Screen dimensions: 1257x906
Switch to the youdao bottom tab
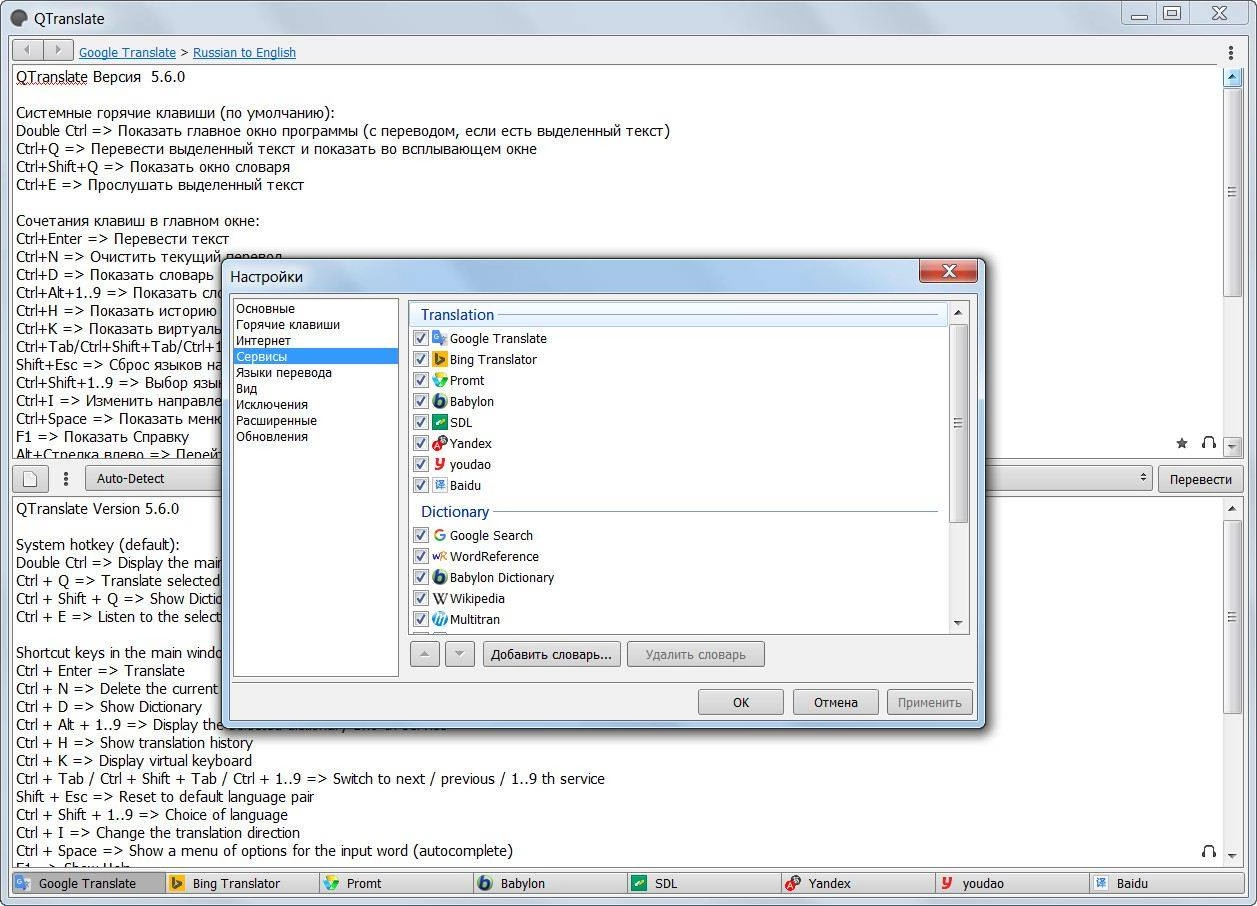(1012, 883)
